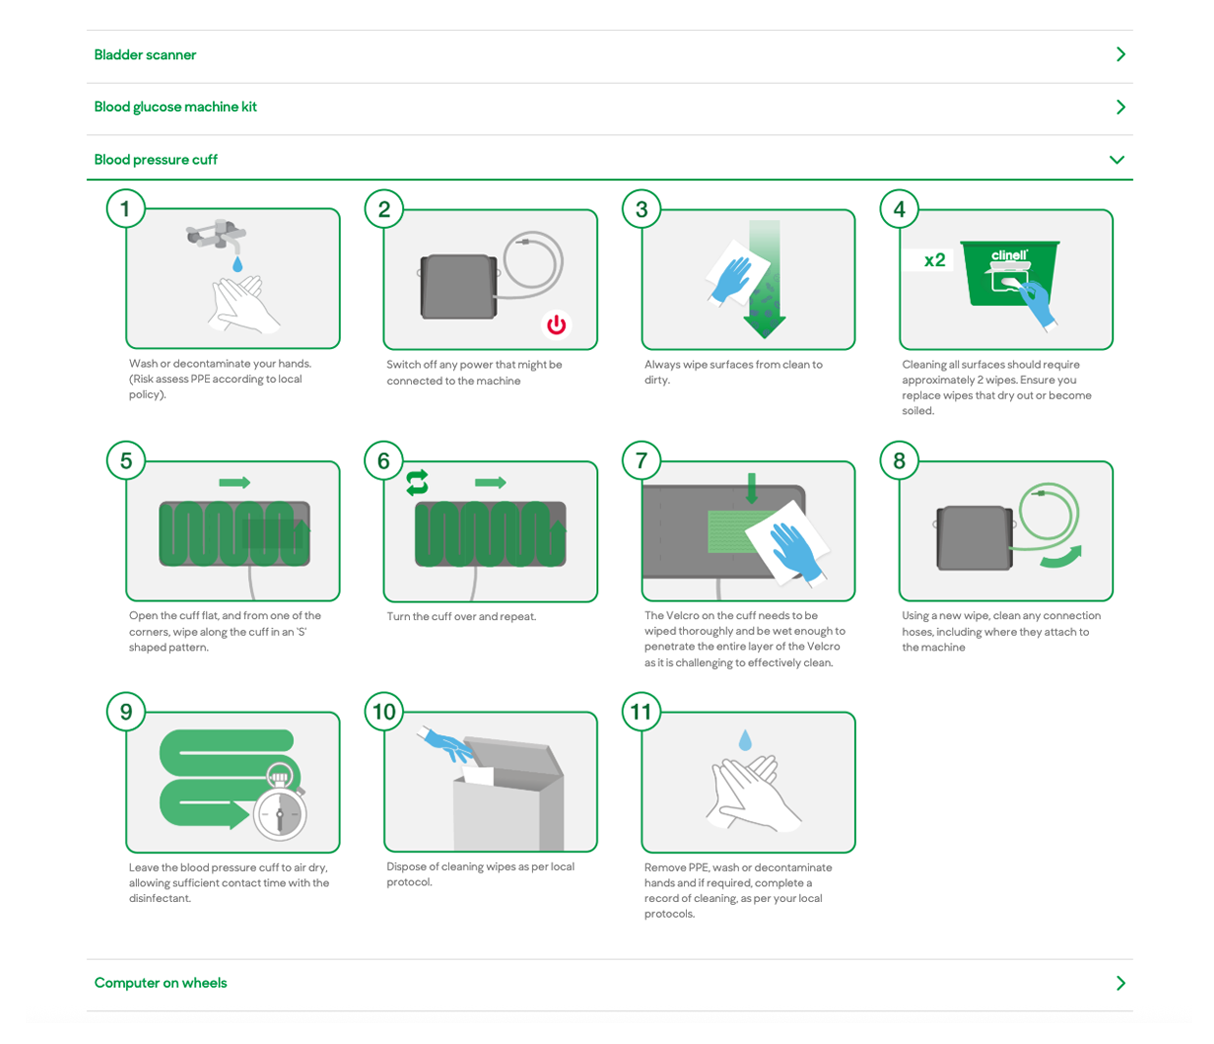The image size is (1214, 1044).
Task: Open the Bladder scanner heading
Action: 145,55
